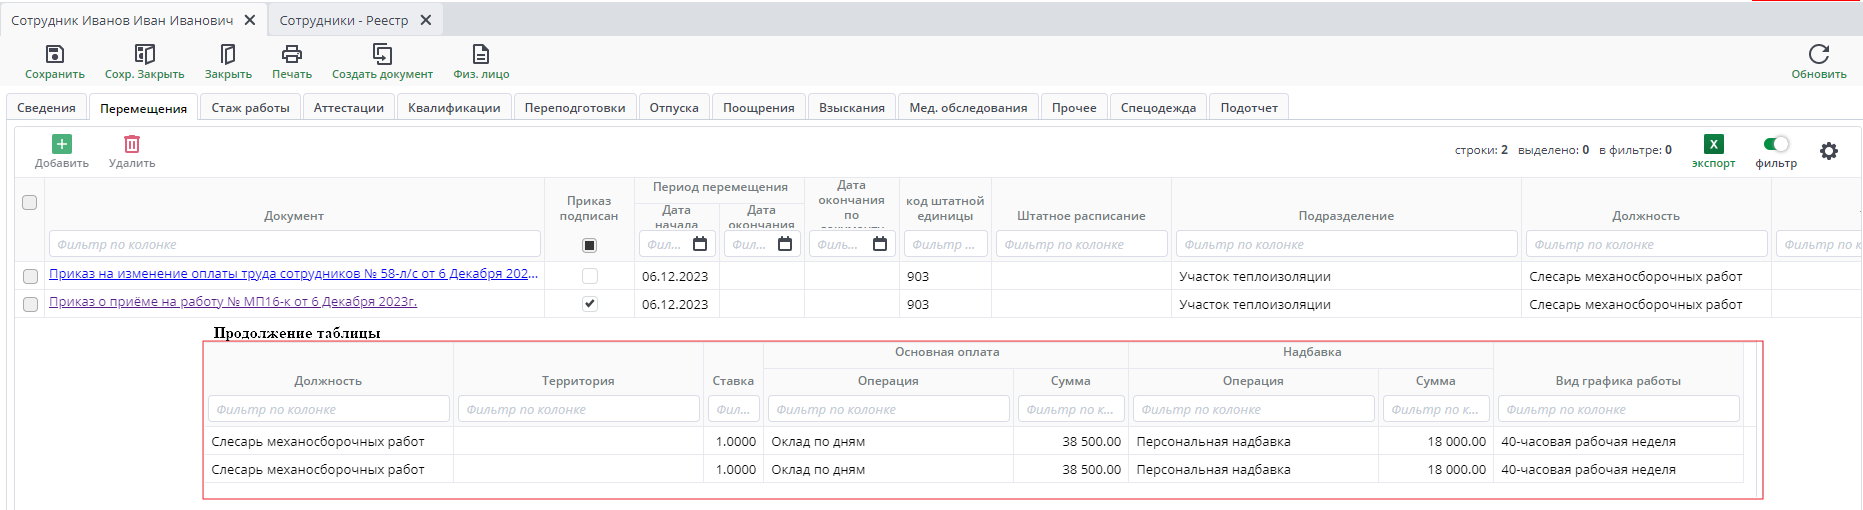Click the Подразделение column filter field
1863x510 pixels.
[1346, 244]
